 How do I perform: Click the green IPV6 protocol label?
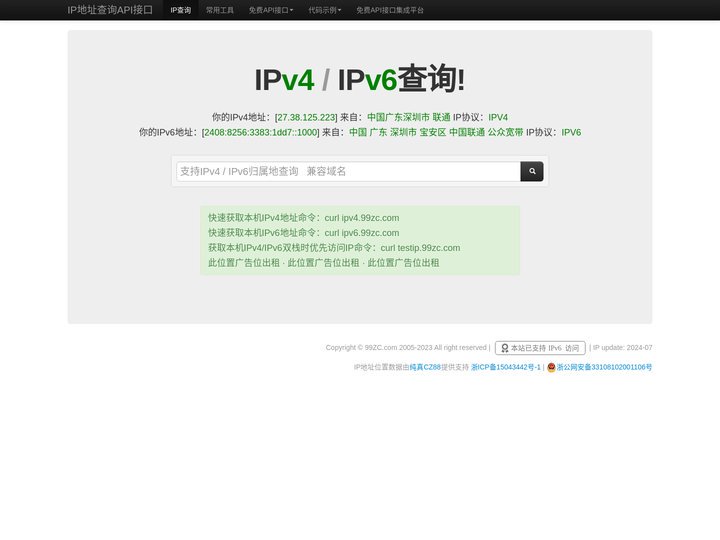pyautogui.click(x=571, y=132)
